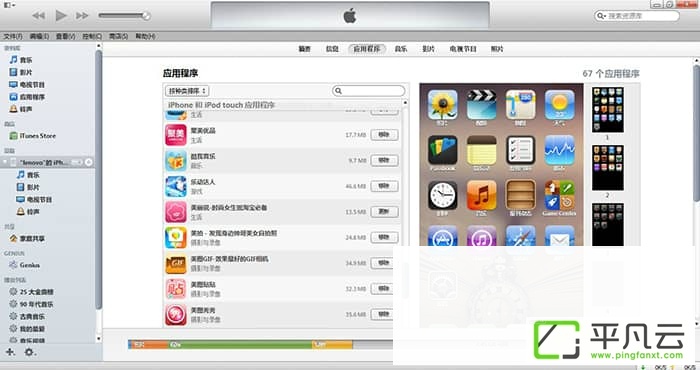
Task: Select the Newsstand shelf icon on home screen
Action: [x=521, y=195]
